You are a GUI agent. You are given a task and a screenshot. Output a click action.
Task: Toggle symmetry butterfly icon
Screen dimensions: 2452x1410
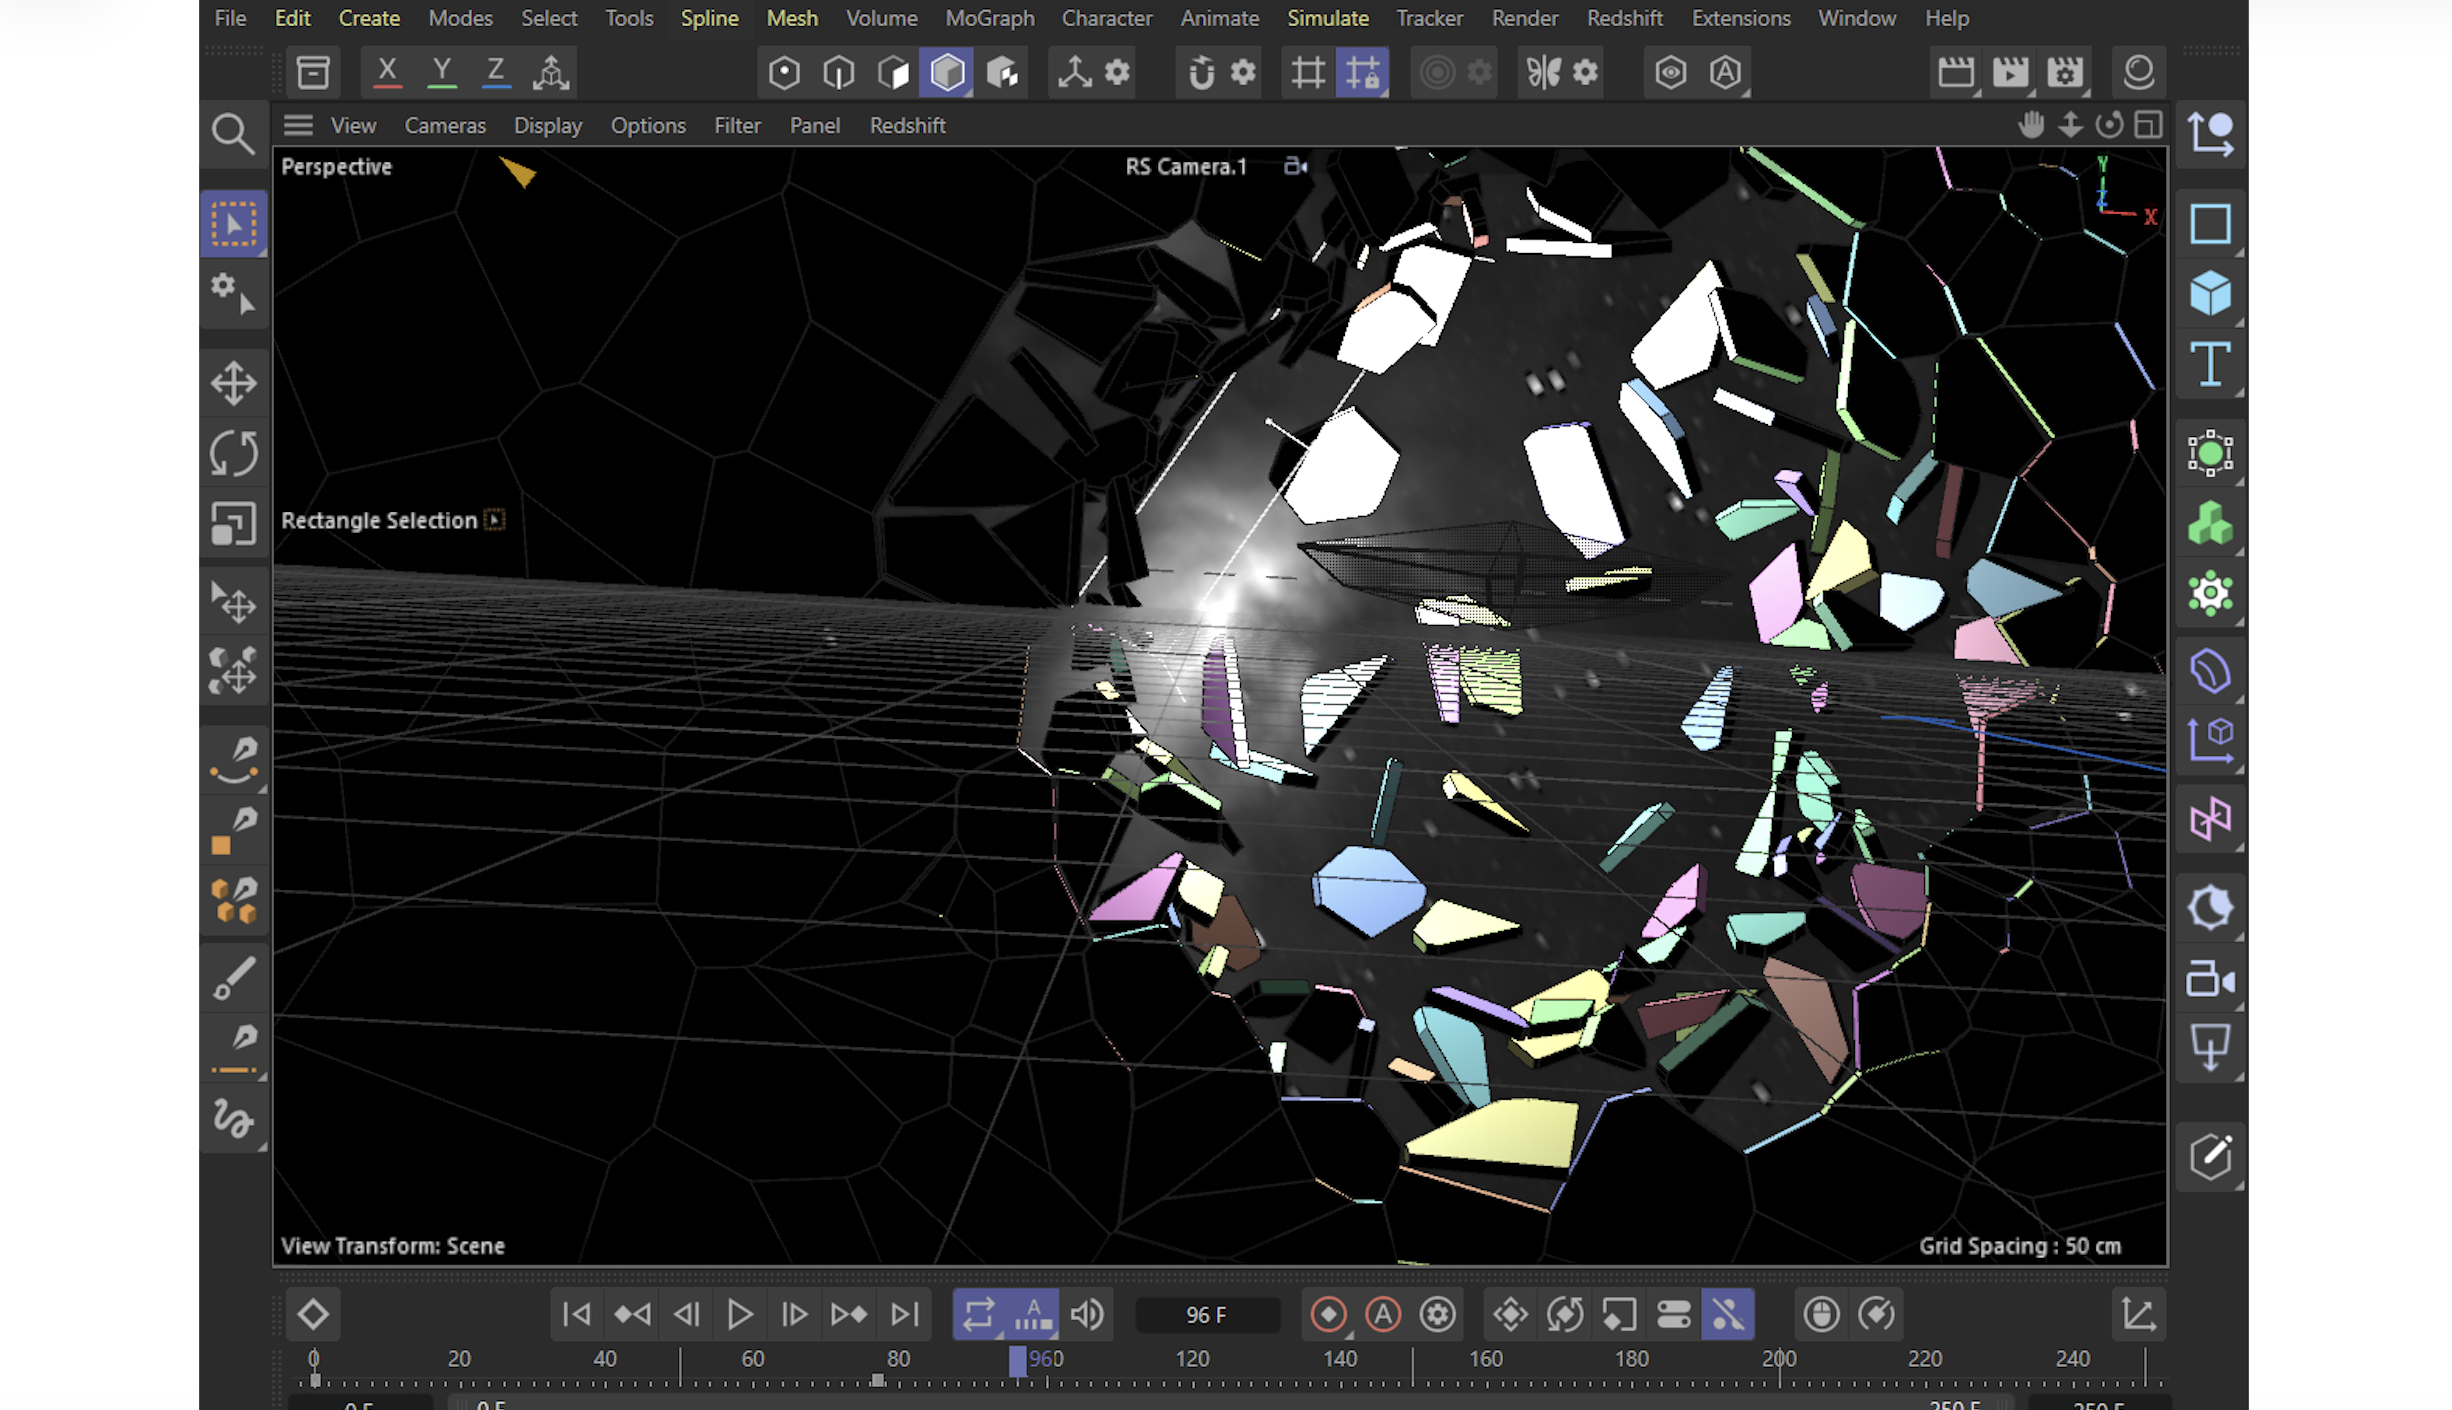1543,72
